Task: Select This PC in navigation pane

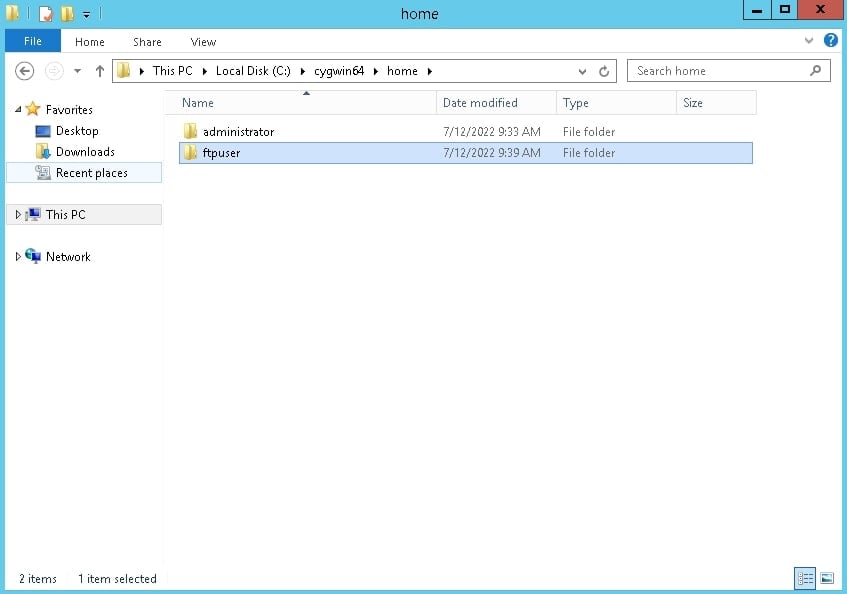Action: (65, 214)
